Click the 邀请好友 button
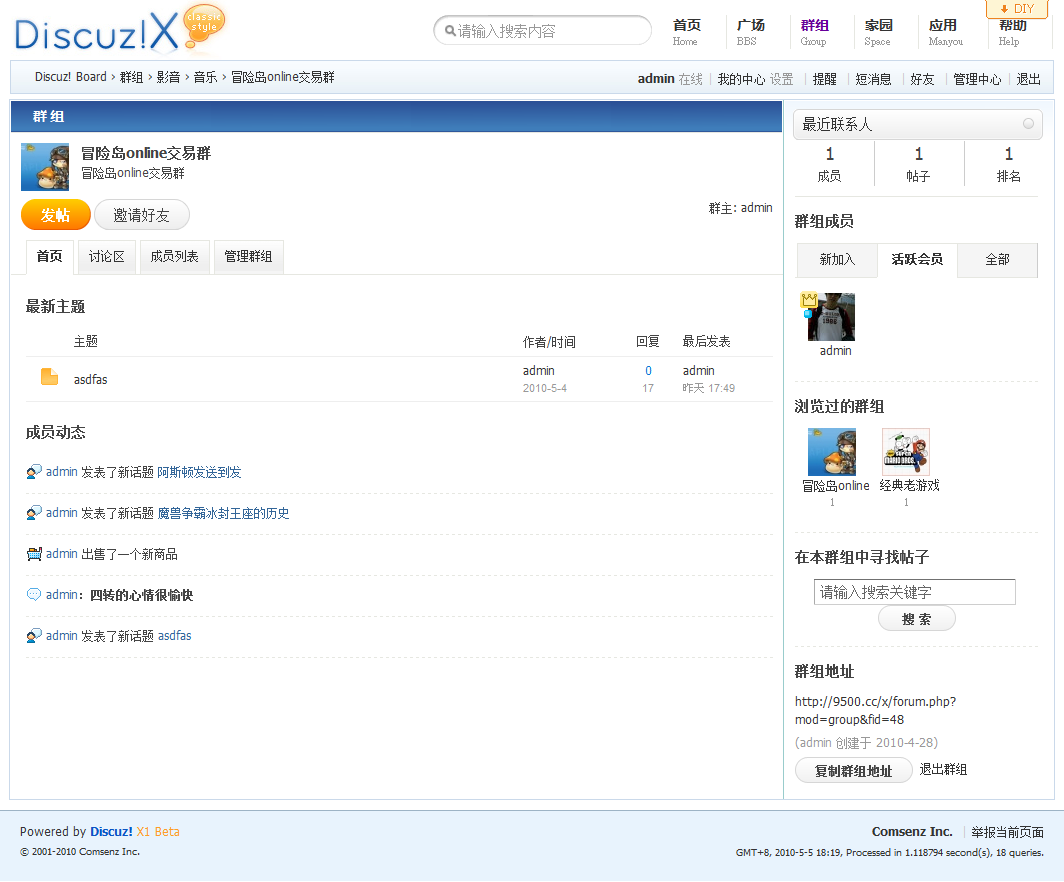 (141, 215)
